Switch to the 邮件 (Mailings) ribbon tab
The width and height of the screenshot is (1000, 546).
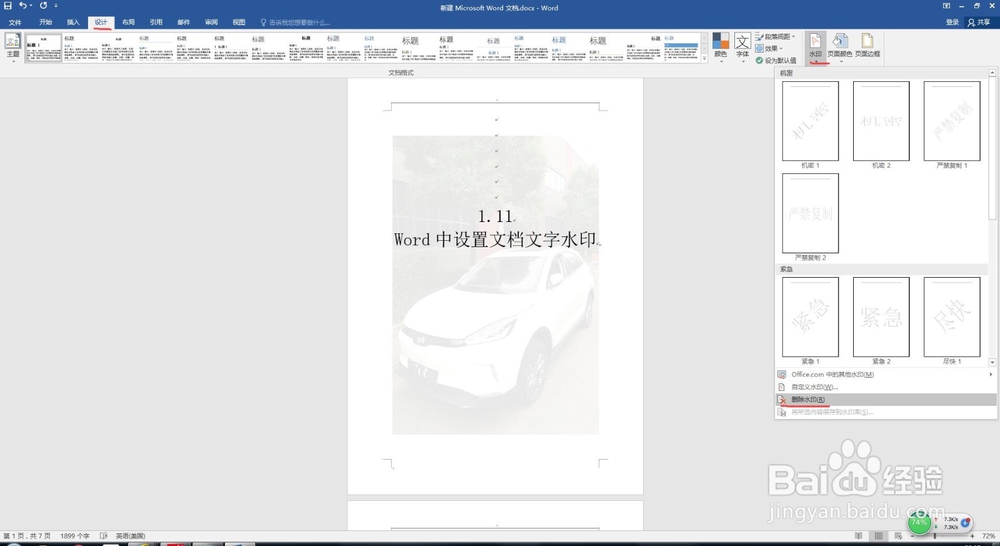(184, 22)
